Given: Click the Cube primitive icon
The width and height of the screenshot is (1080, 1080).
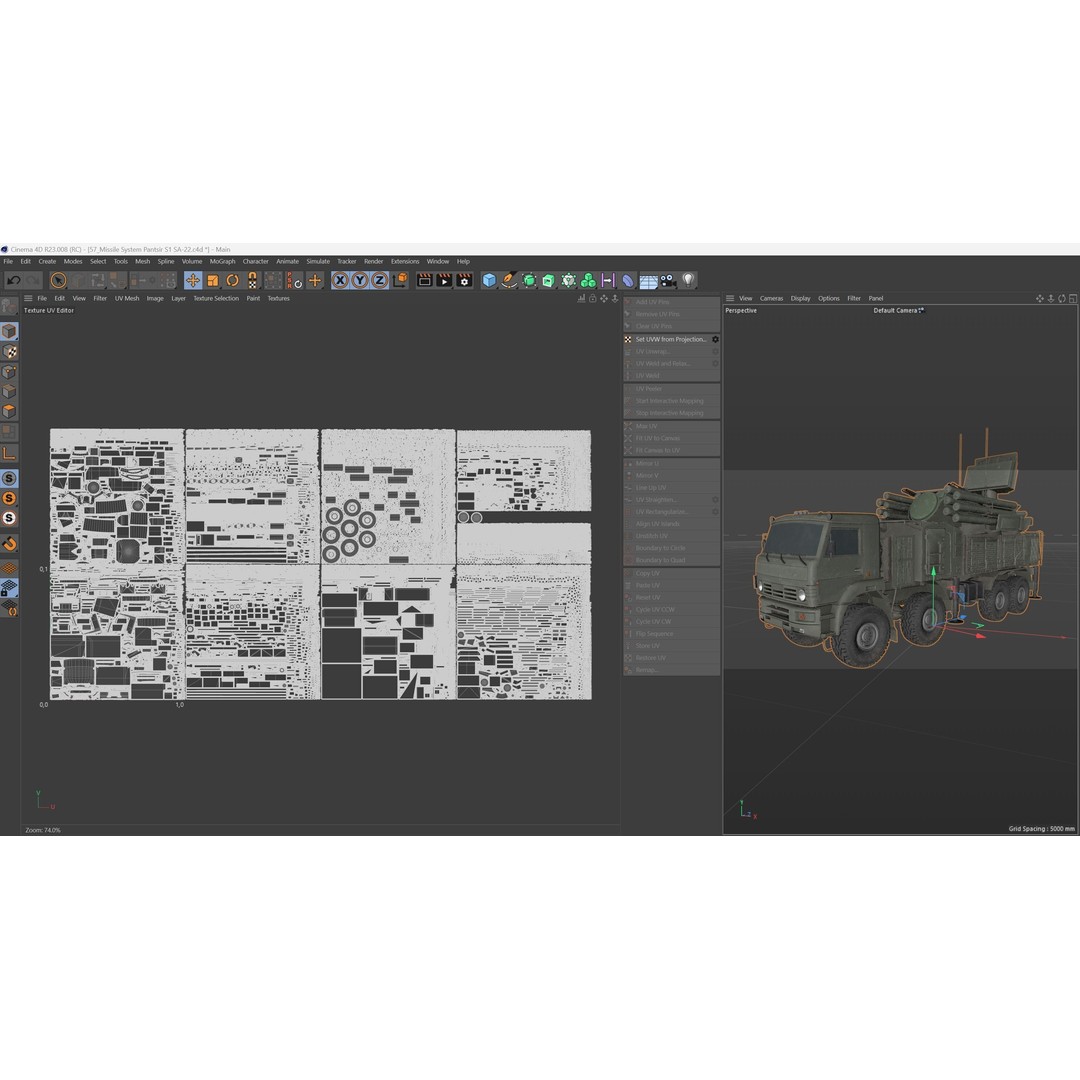Looking at the screenshot, I should tap(489, 281).
